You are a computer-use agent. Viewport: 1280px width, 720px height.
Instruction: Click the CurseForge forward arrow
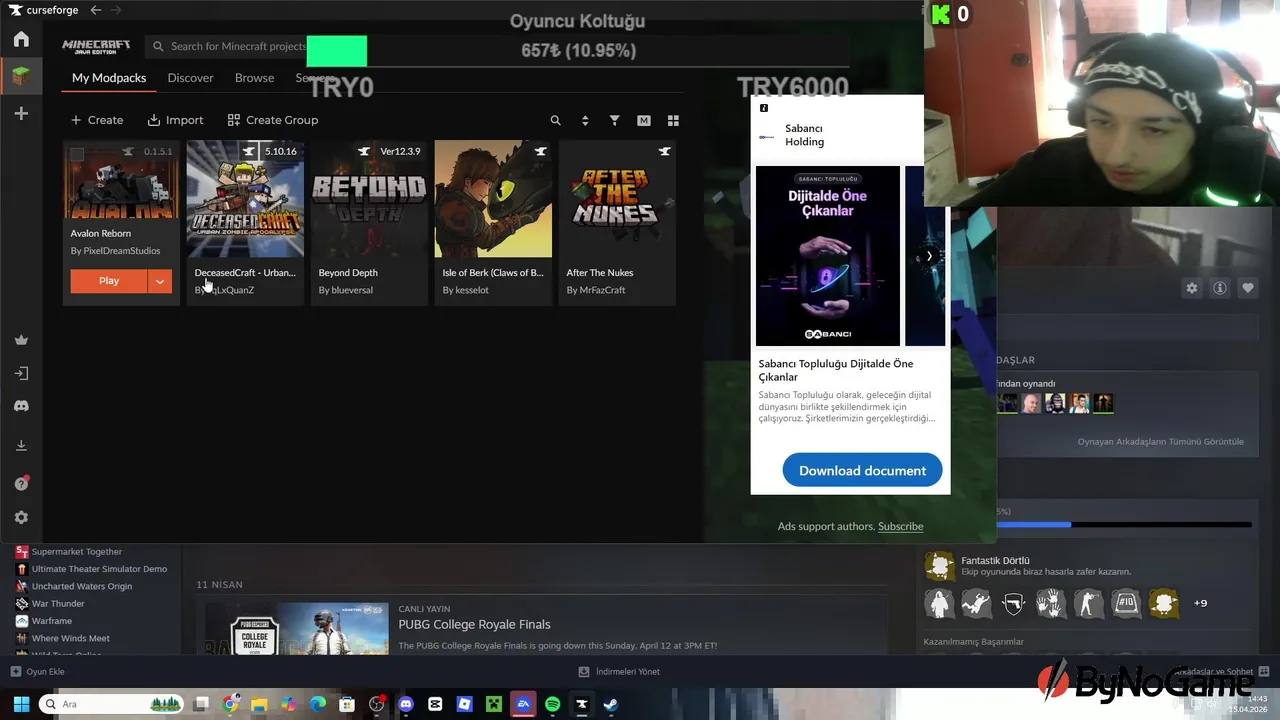click(116, 10)
